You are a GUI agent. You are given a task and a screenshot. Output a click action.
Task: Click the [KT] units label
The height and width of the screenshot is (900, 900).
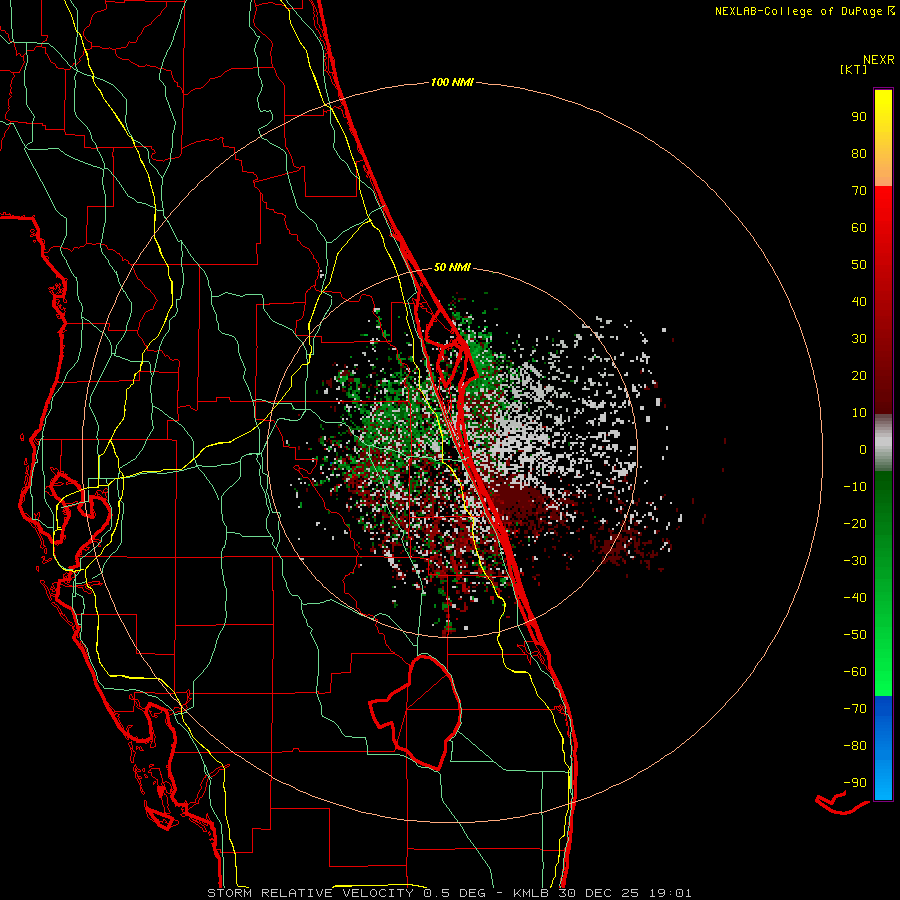(853, 69)
